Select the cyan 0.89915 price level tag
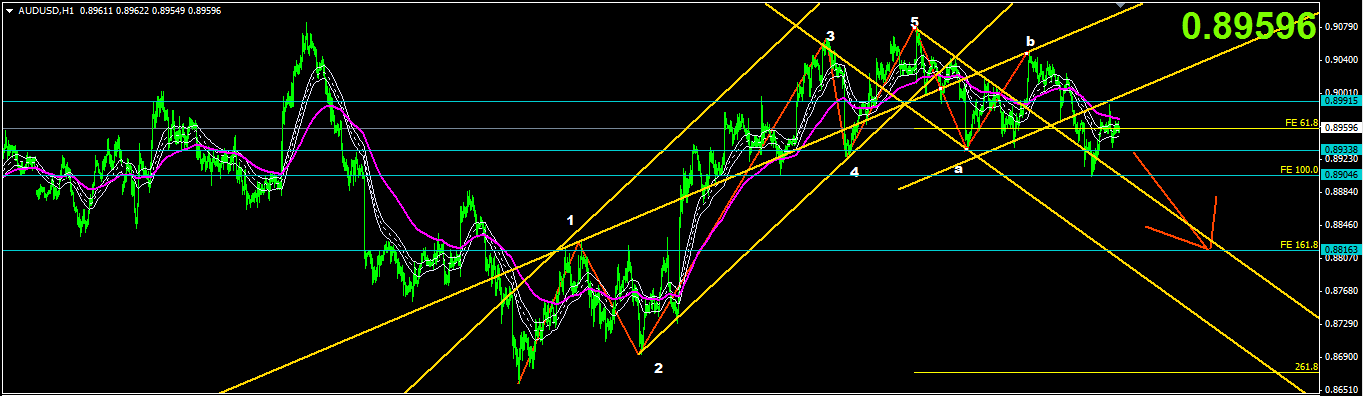This screenshot has height=396, width=1363. point(1340,101)
